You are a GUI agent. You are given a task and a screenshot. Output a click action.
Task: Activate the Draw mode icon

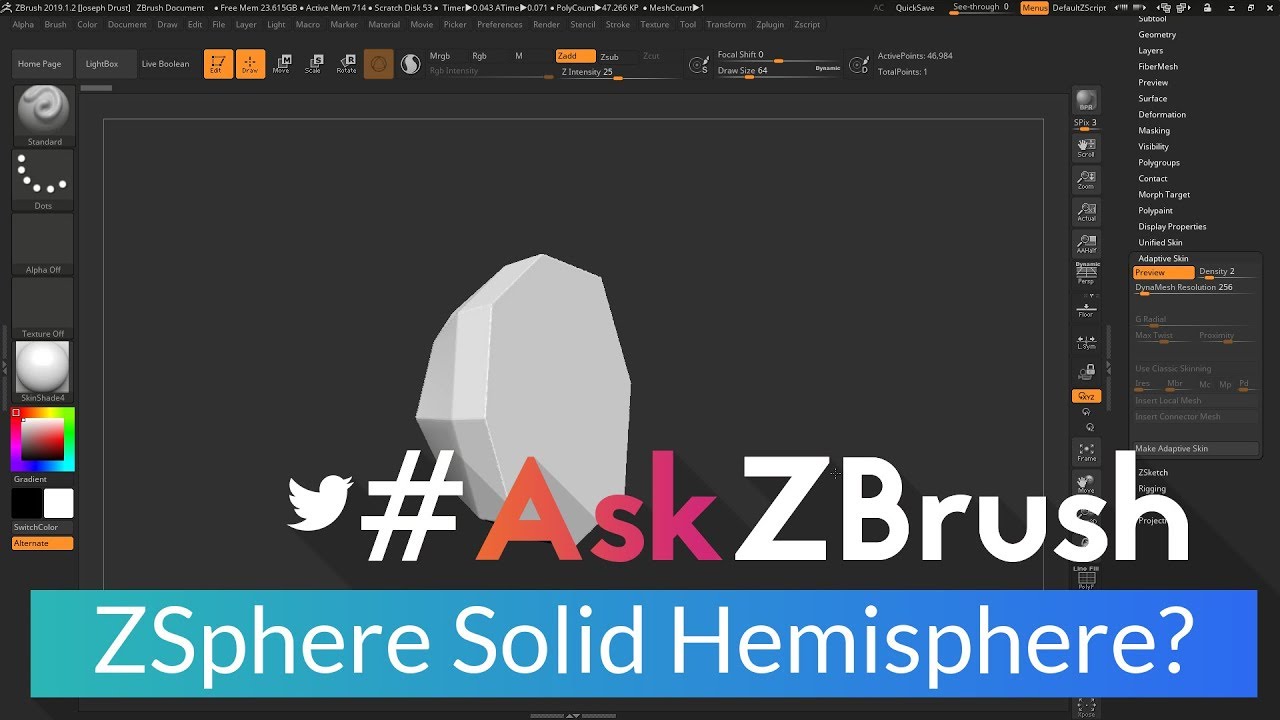[250, 64]
